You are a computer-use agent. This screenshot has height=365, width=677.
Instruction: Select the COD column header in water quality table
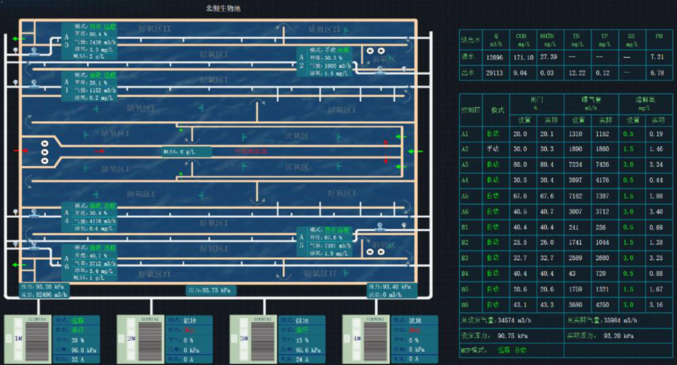(x=523, y=40)
